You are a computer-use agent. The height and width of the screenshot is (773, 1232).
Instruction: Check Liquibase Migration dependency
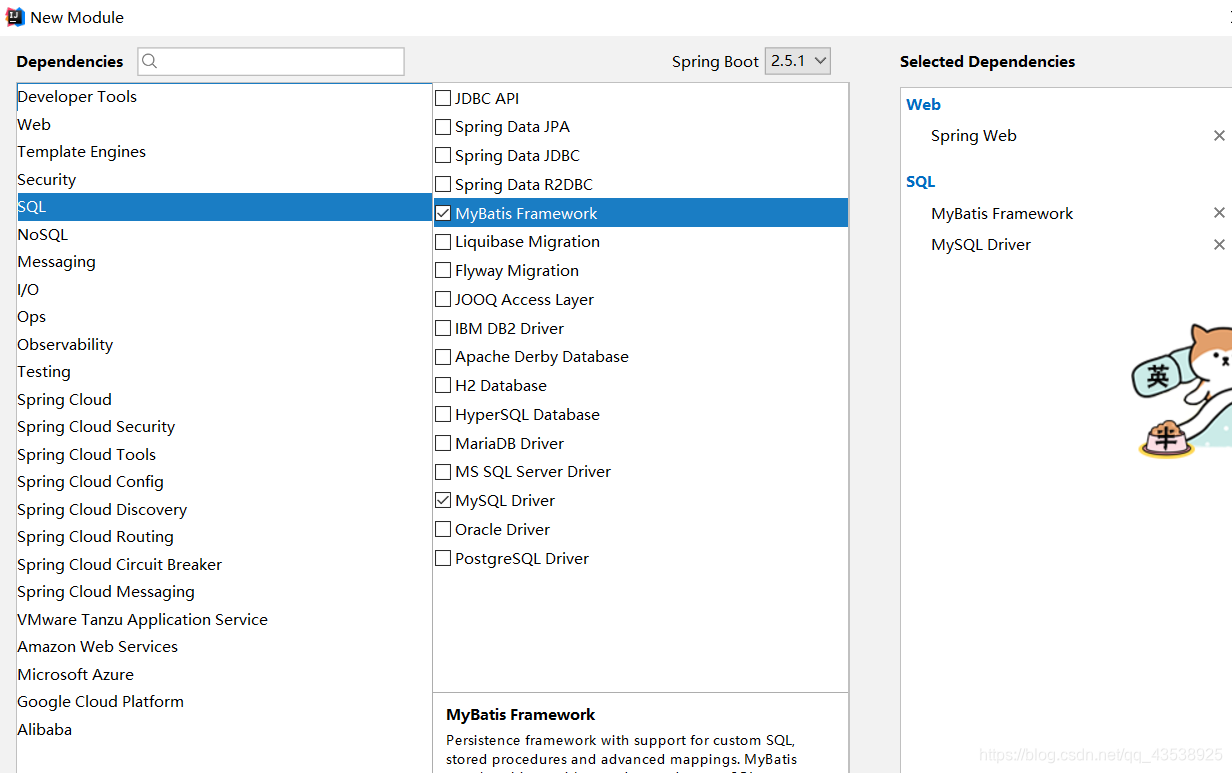click(443, 242)
